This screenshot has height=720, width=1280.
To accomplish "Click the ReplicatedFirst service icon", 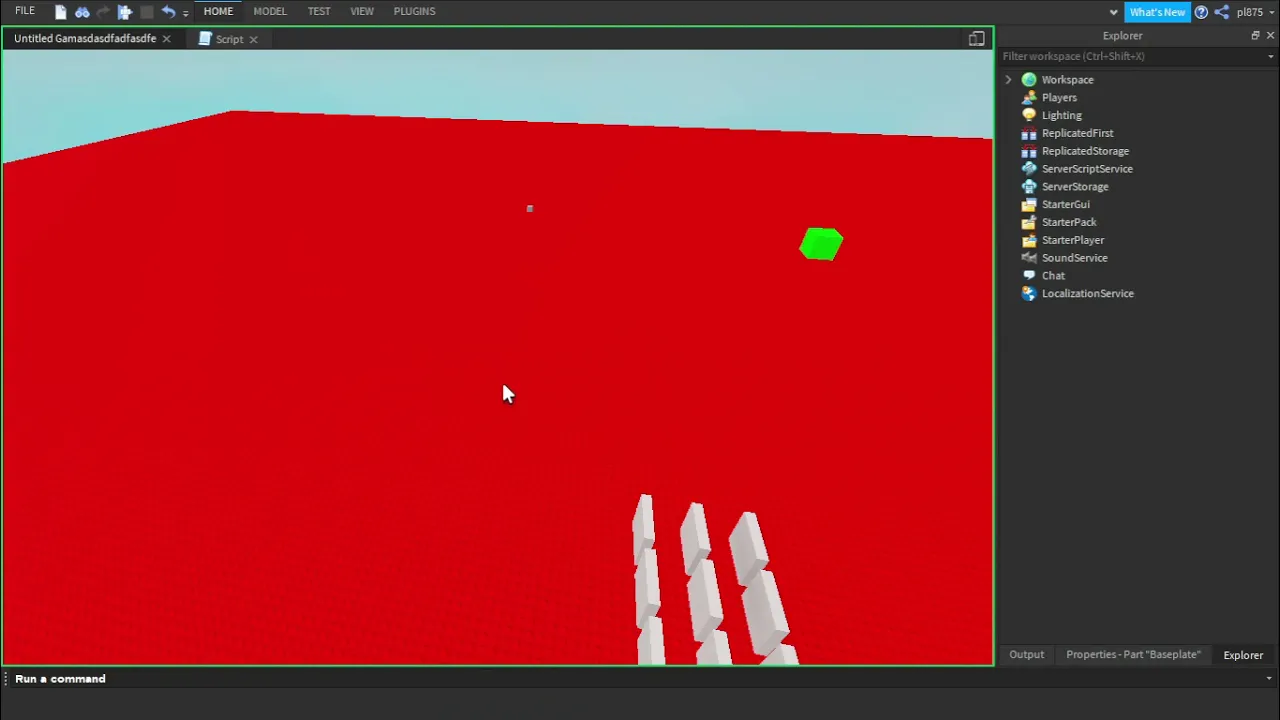I will [x=1029, y=133].
